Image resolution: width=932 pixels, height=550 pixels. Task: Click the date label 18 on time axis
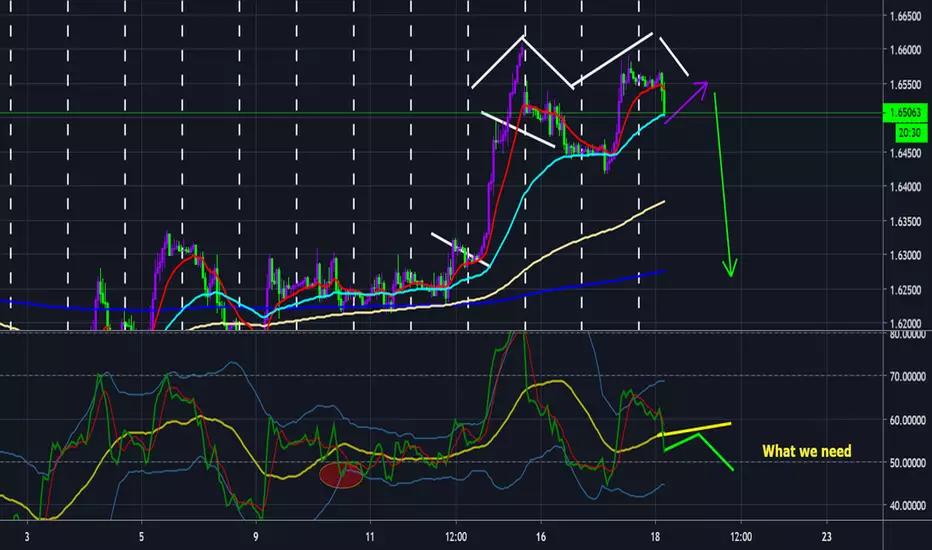point(655,537)
